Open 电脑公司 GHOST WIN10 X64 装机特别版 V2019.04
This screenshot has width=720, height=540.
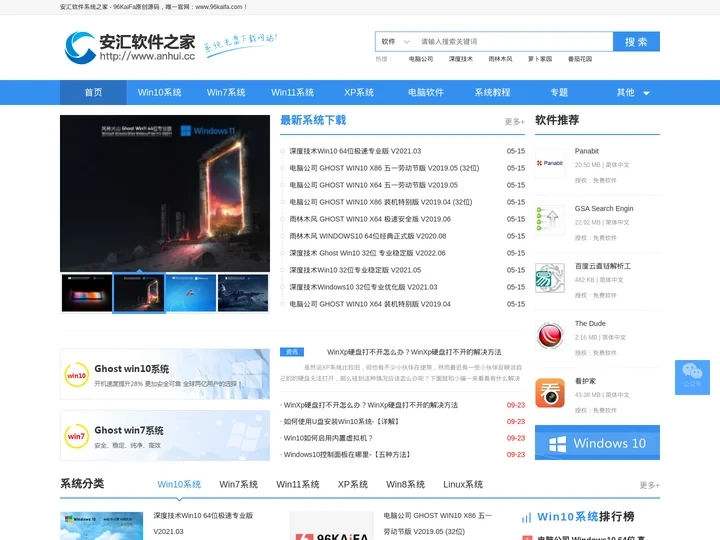(370, 304)
